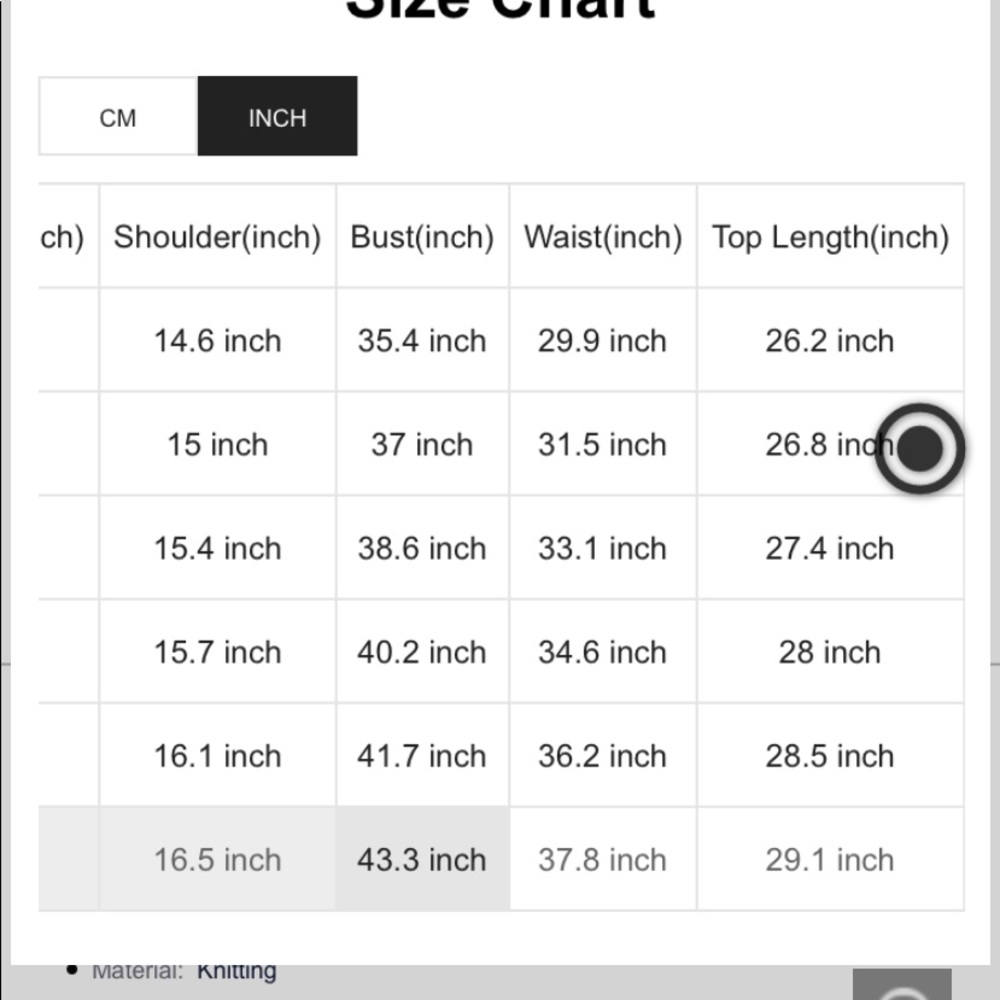
Task: Select the 33.1 inch waist cell
Action: [x=603, y=548]
